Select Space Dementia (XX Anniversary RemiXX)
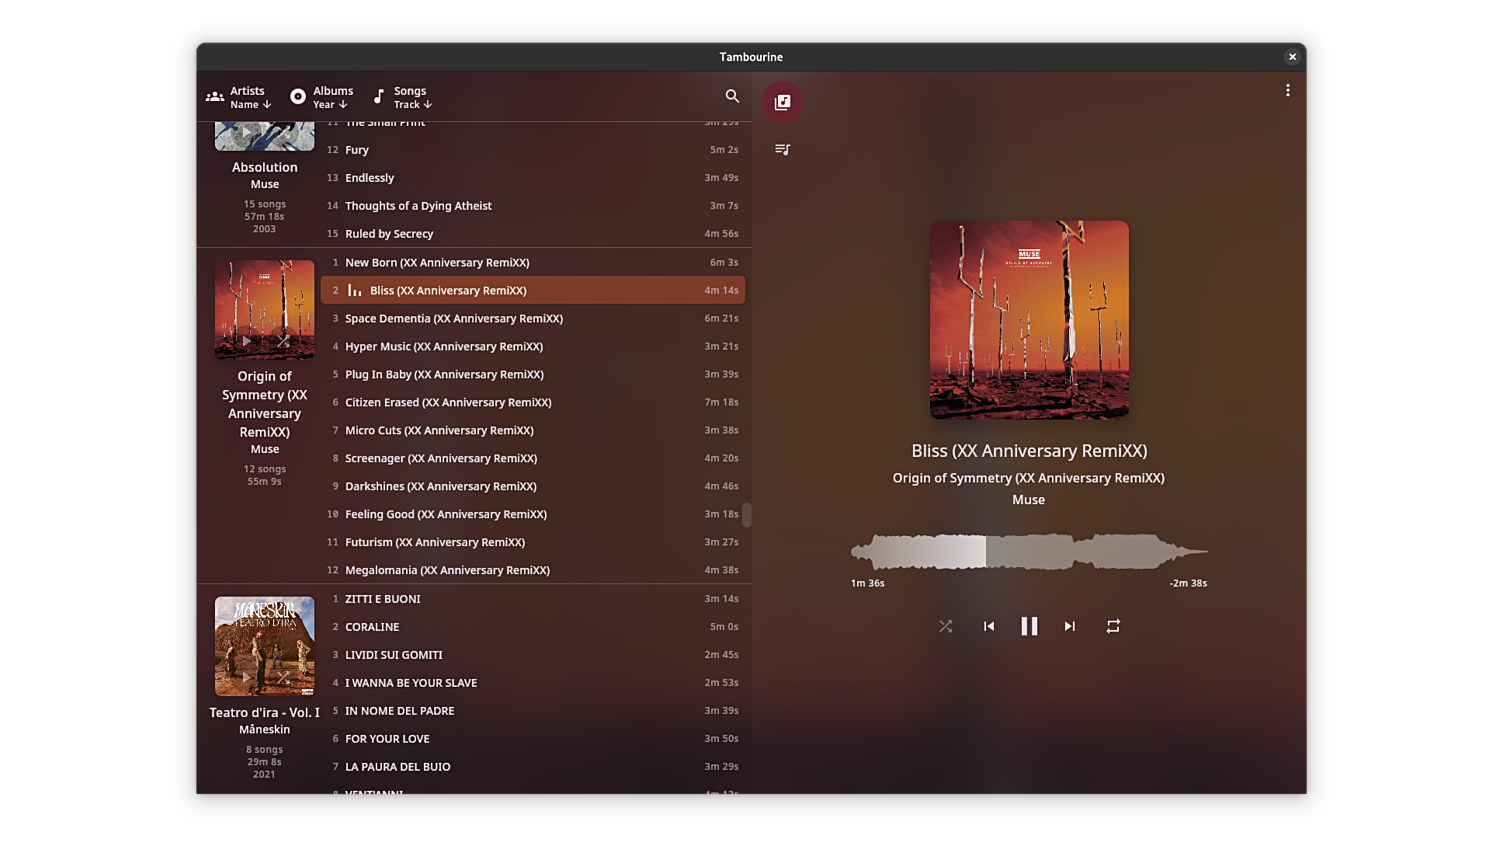Screen dimensions: 1504x846 pyautogui.click(x=533, y=318)
